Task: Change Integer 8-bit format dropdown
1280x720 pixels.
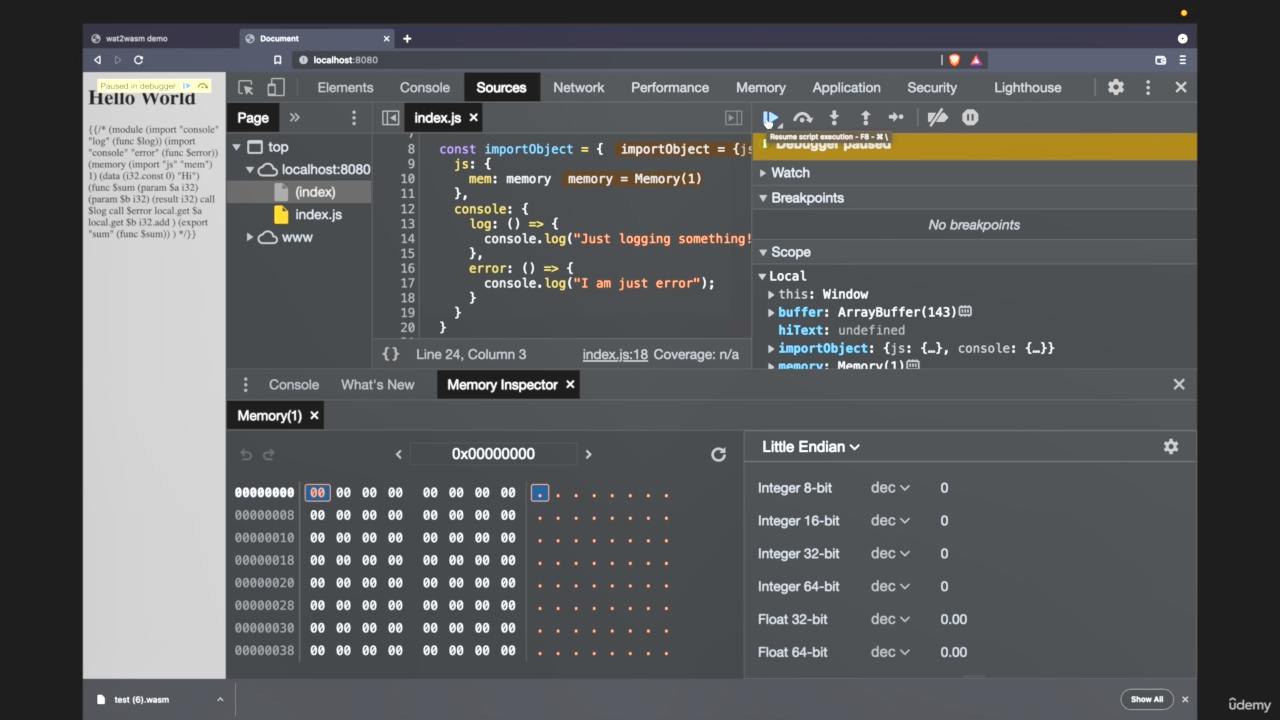Action: 890,488
